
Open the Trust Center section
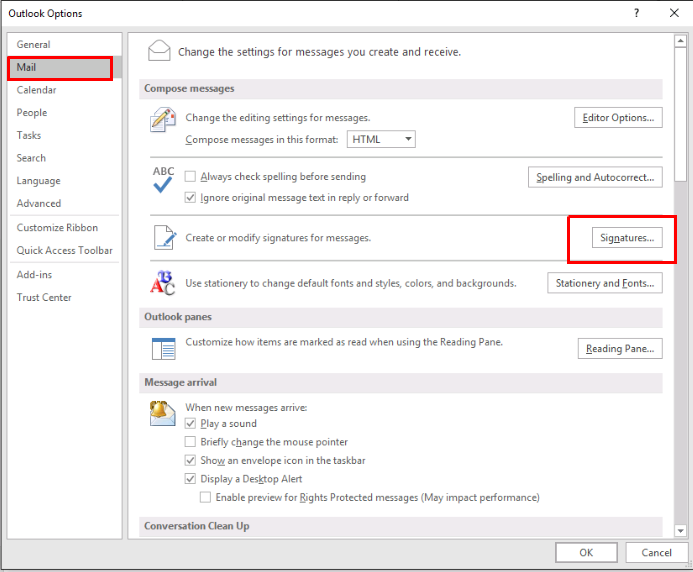[44, 297]
